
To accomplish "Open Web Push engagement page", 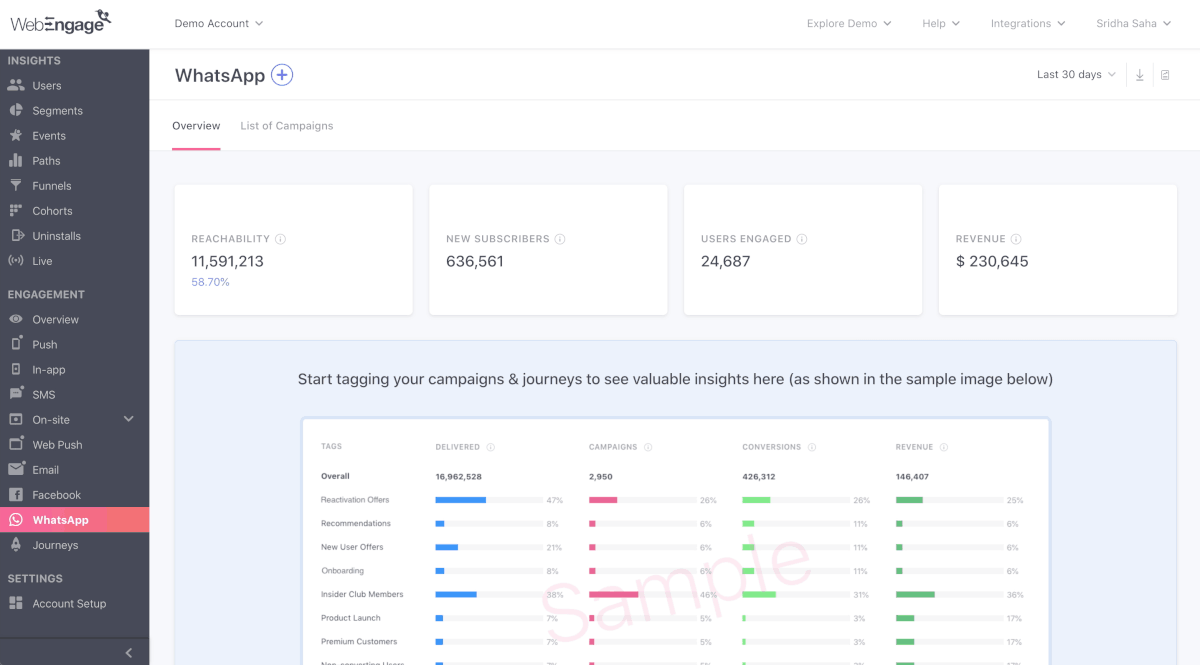I will tap(57, 445).
